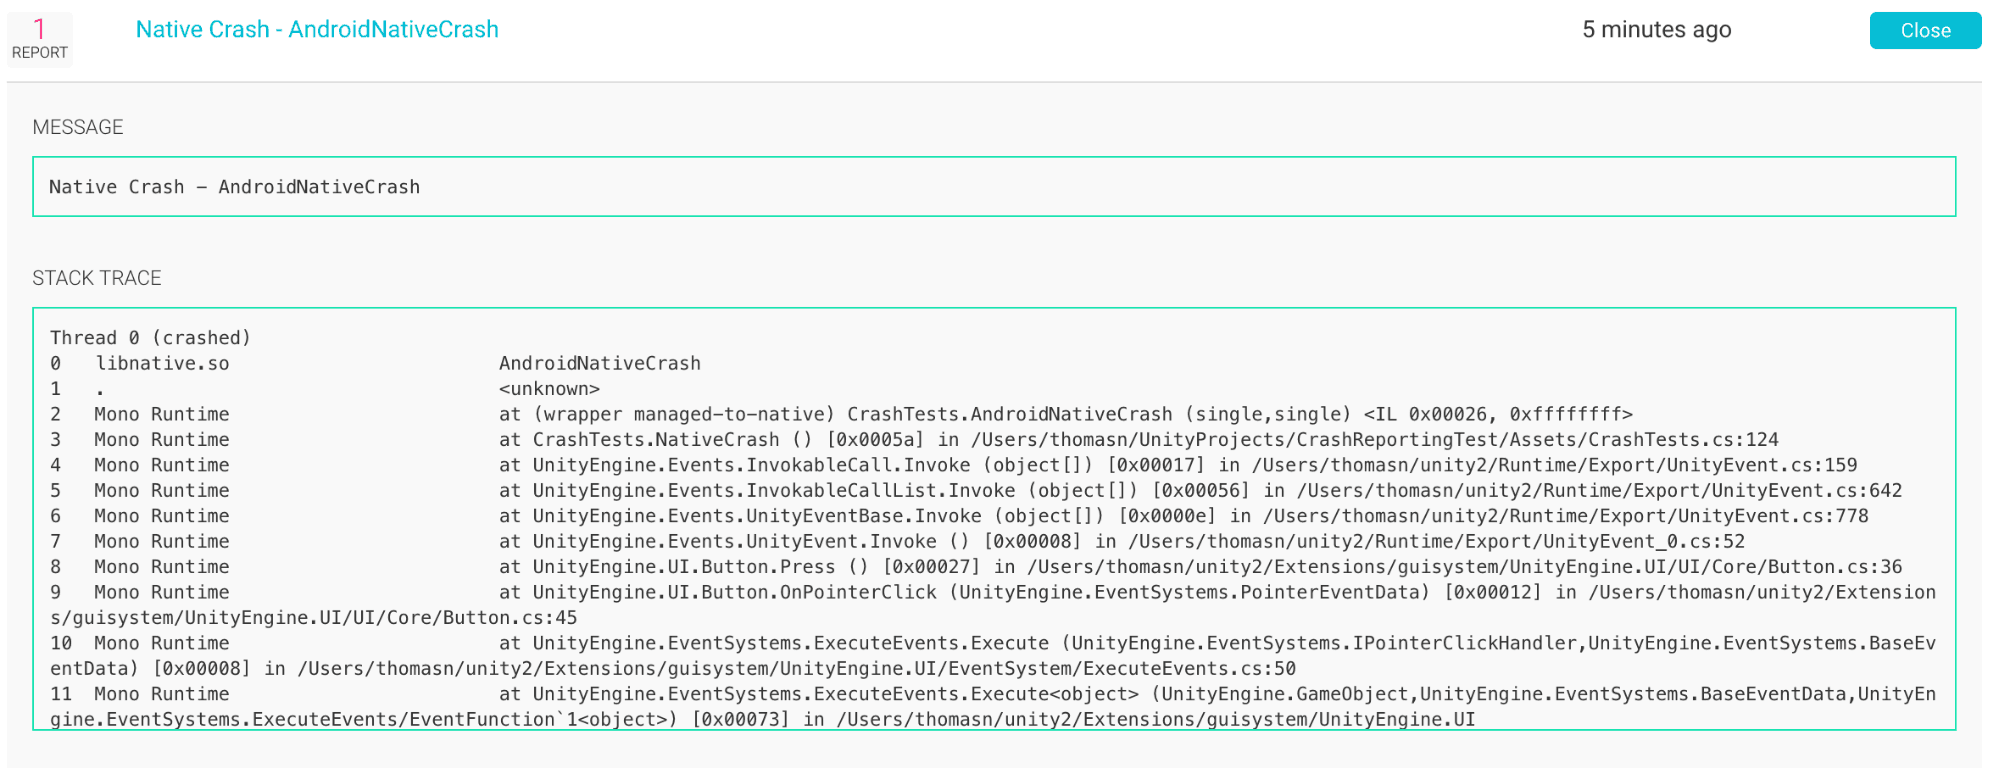1999x769 pixels.
Task: Click the UnityEventBase.Invoke frame 6 line
Action: (x=960, y=516)
